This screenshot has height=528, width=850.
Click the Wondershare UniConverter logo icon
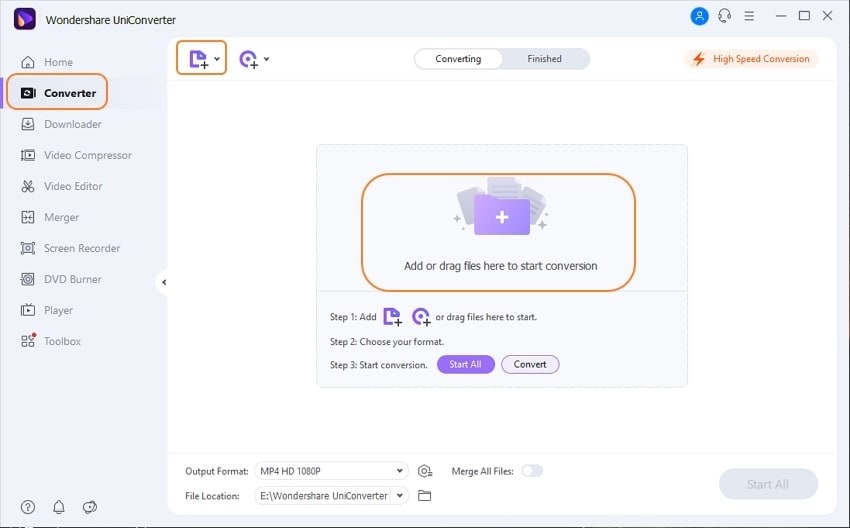[x=24, y=19]
